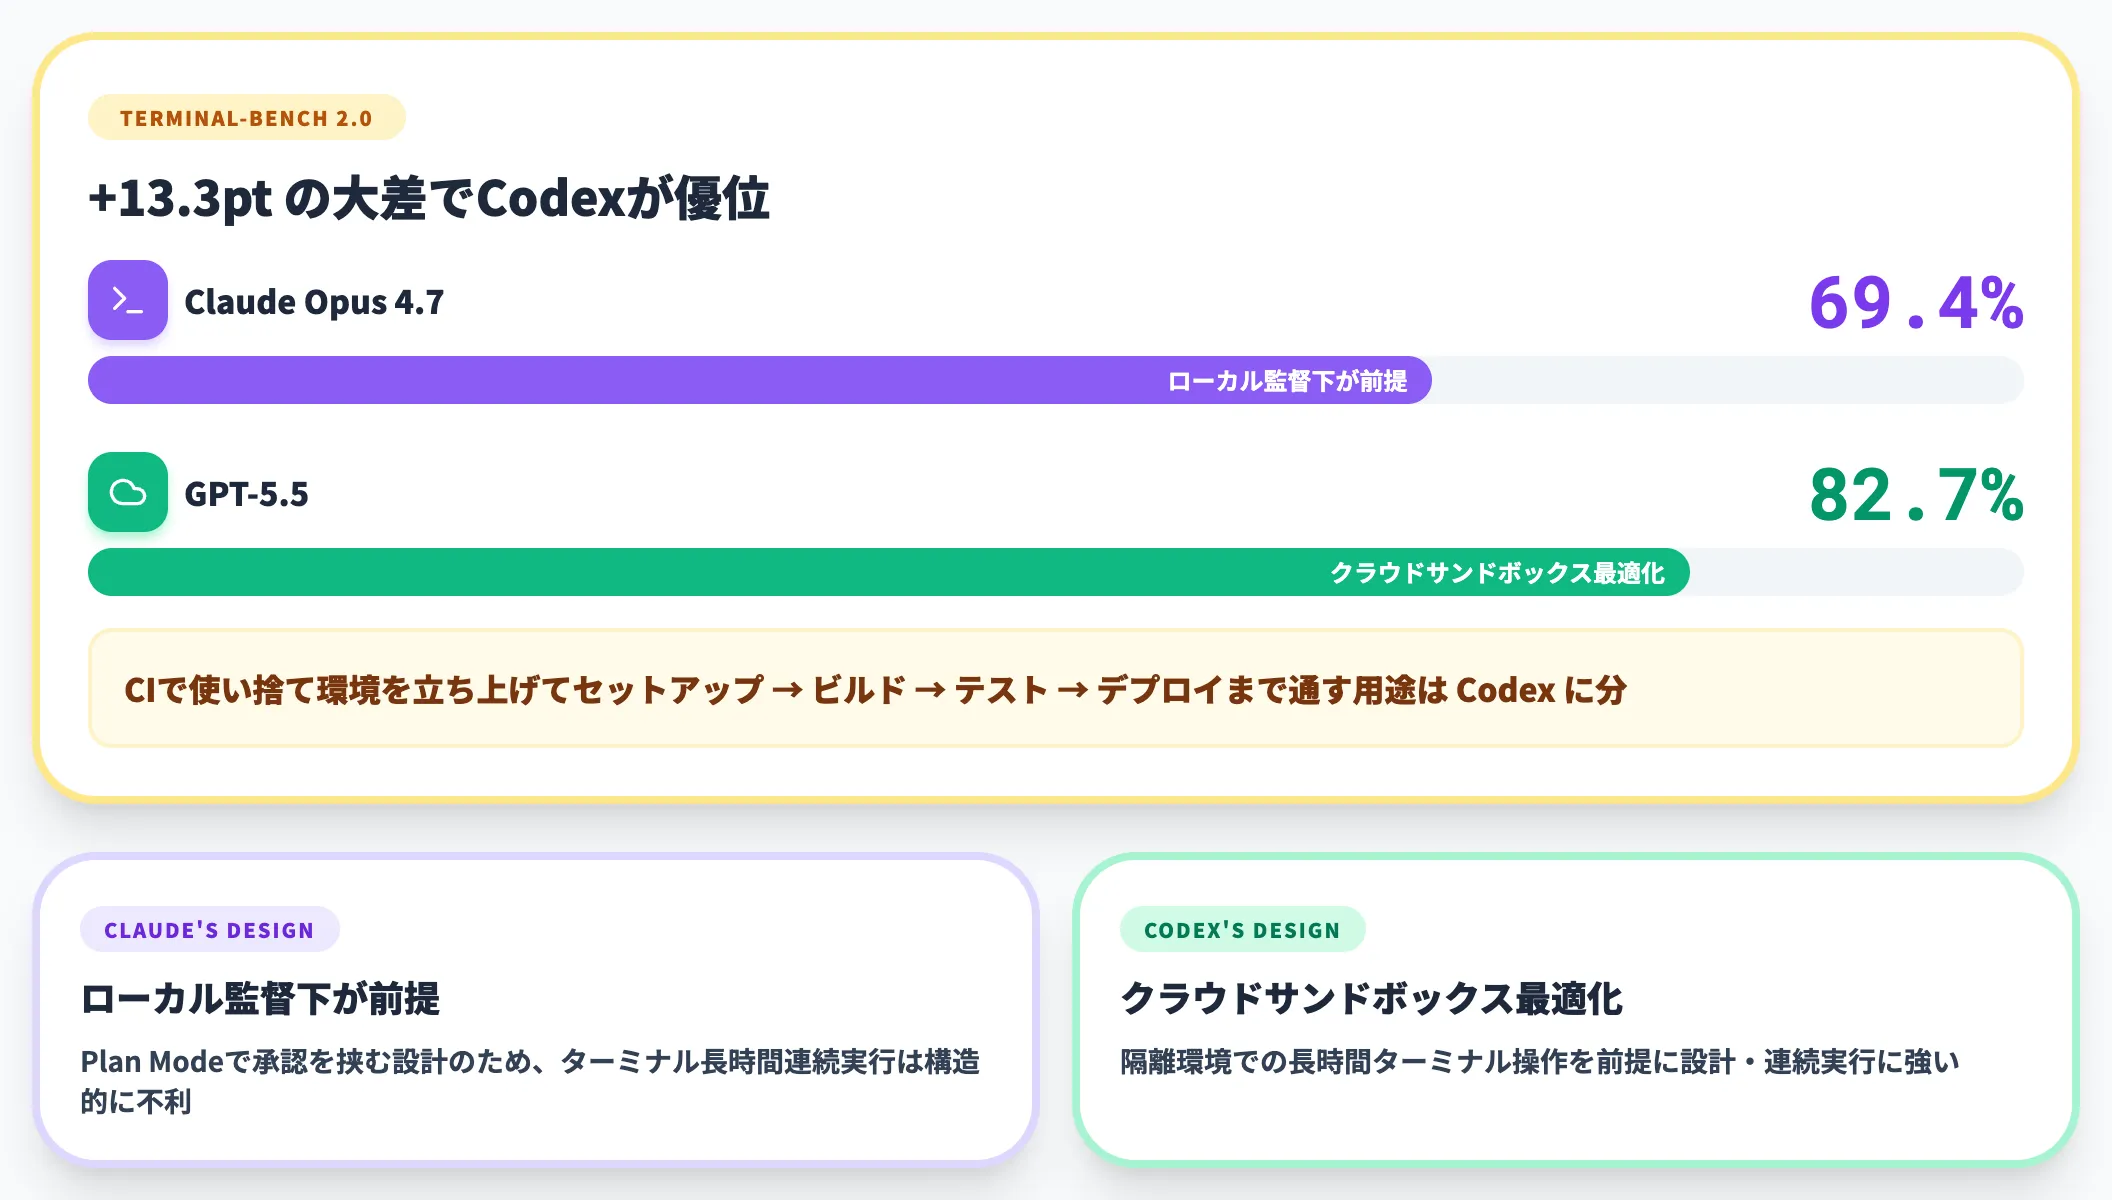The height and width of the screenshot is (1200, 2112).
Task: Click the 'ローカル監督下が前提' label inside the purple bar
Action: click(1287, 381)
